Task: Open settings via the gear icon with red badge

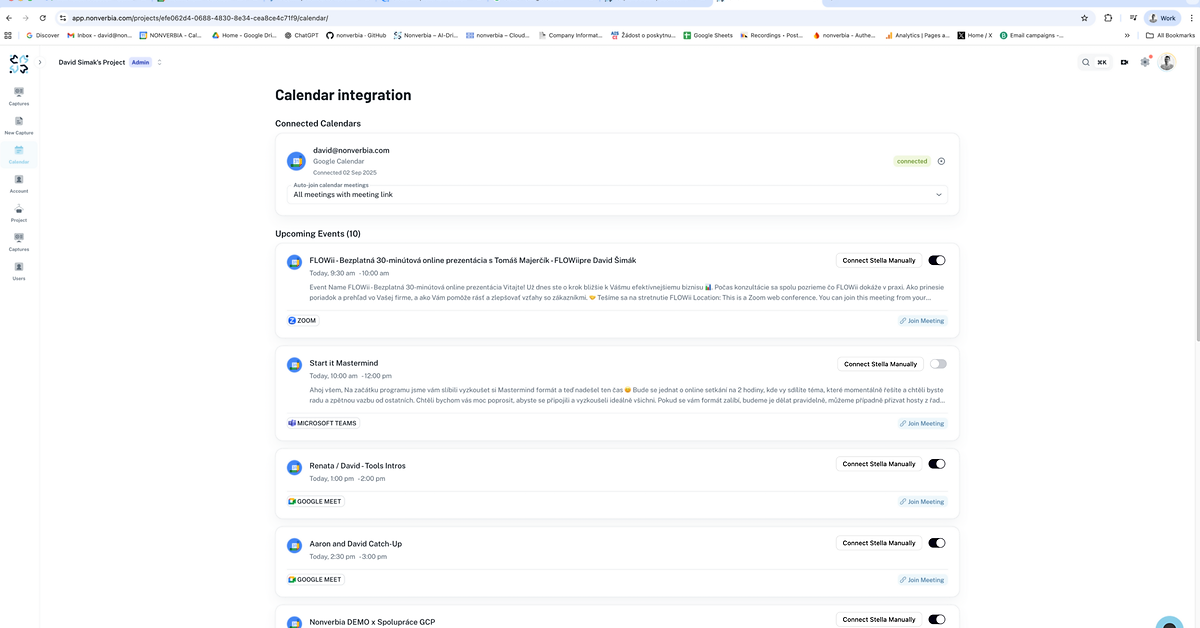Action: tap(1145, 62)
